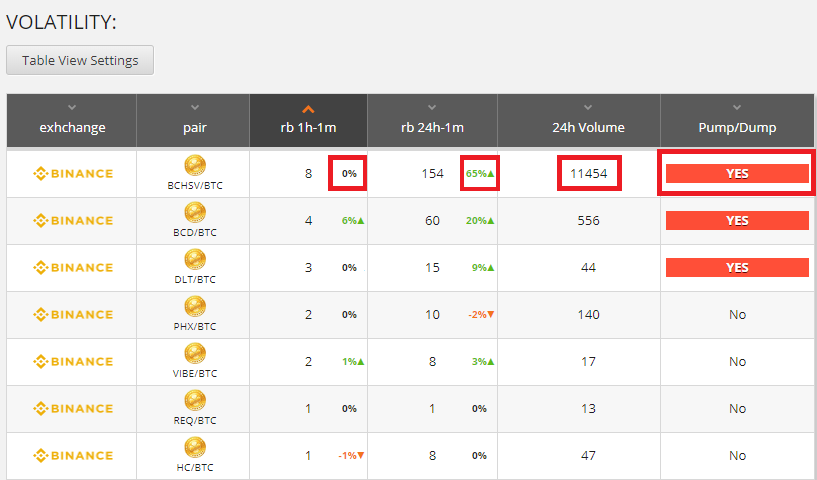Toggle rb 1h-1m sort arrow
Screen dimensions: 817x480
coord(308,109)
